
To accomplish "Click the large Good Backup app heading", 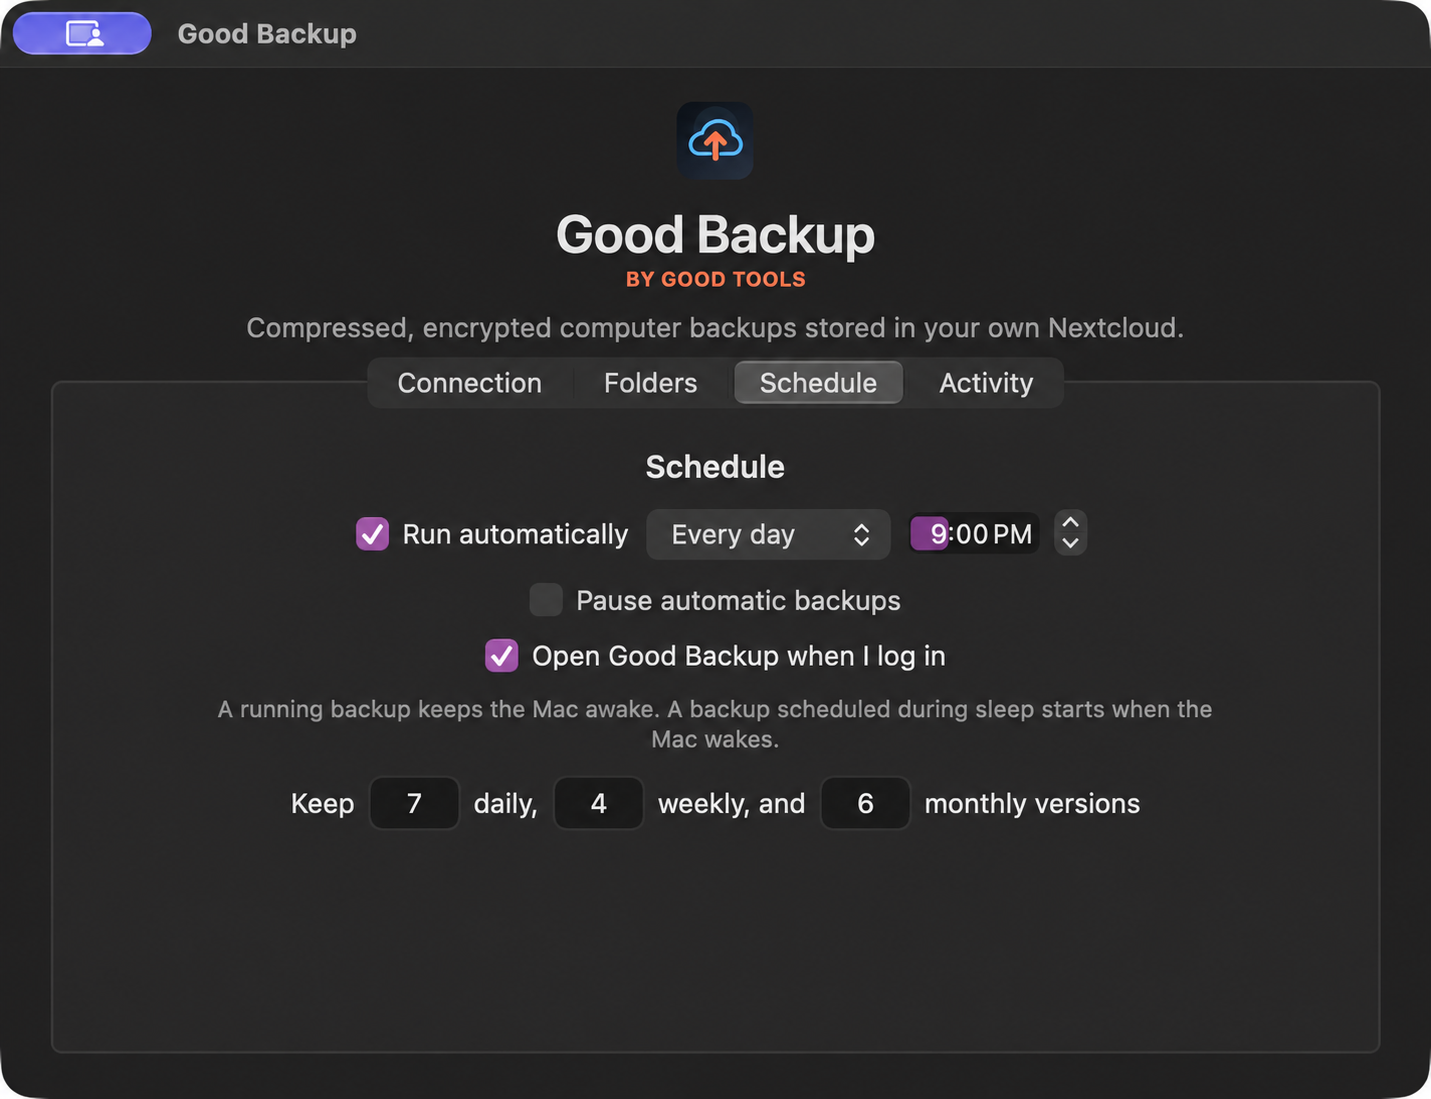I will [715, 235].
